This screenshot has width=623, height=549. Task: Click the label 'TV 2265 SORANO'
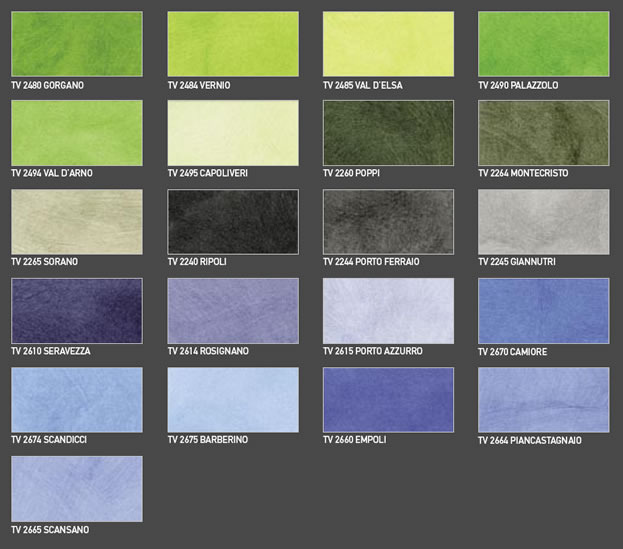point(44,262)
